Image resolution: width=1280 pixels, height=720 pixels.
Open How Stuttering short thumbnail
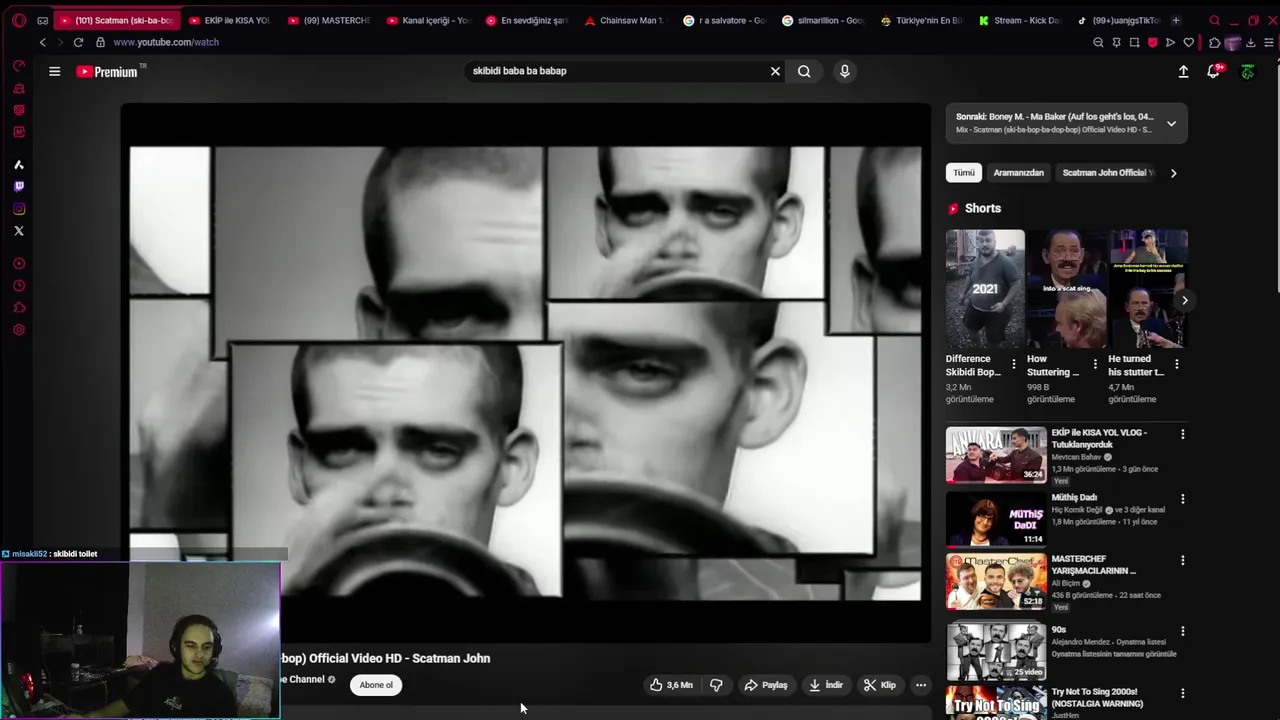(1066, 289)
